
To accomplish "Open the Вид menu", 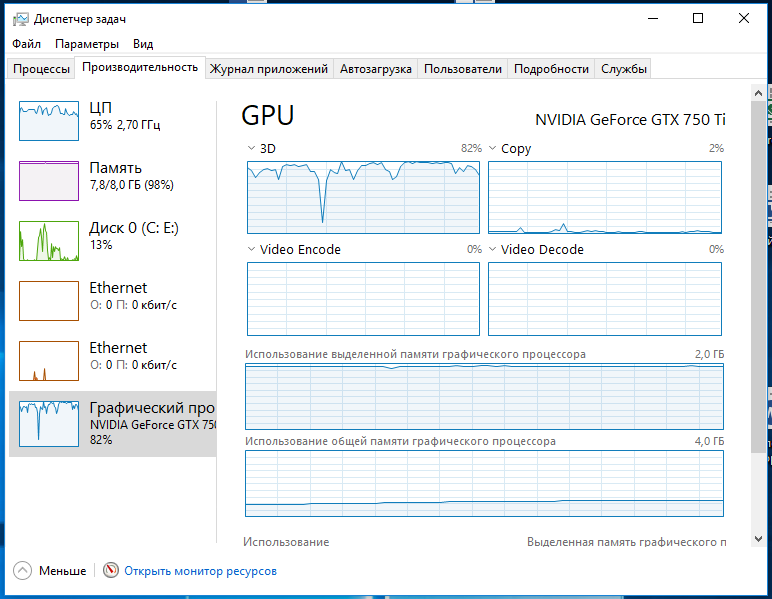I will tap(143, 44).
